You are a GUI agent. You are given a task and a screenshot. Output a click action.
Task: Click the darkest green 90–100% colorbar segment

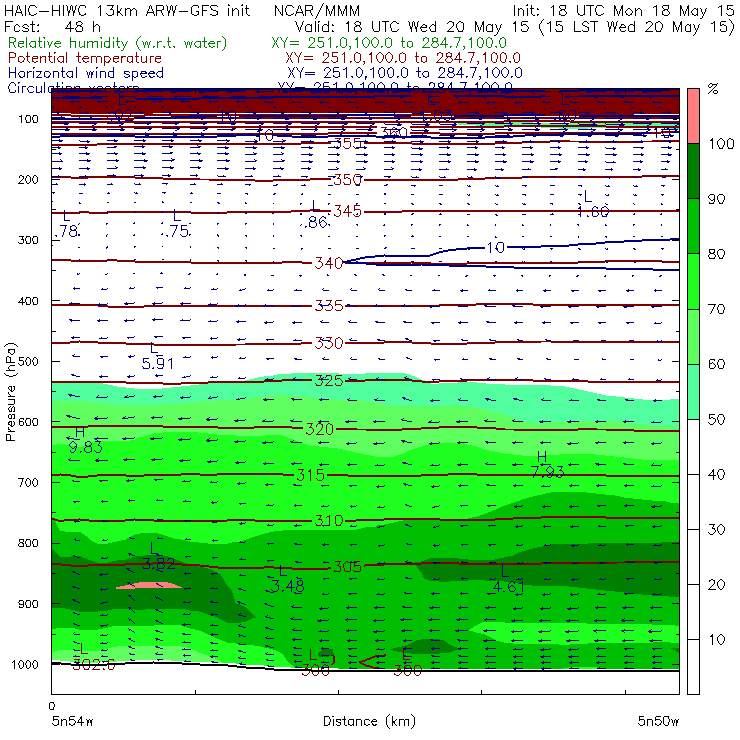click(693, 171)
